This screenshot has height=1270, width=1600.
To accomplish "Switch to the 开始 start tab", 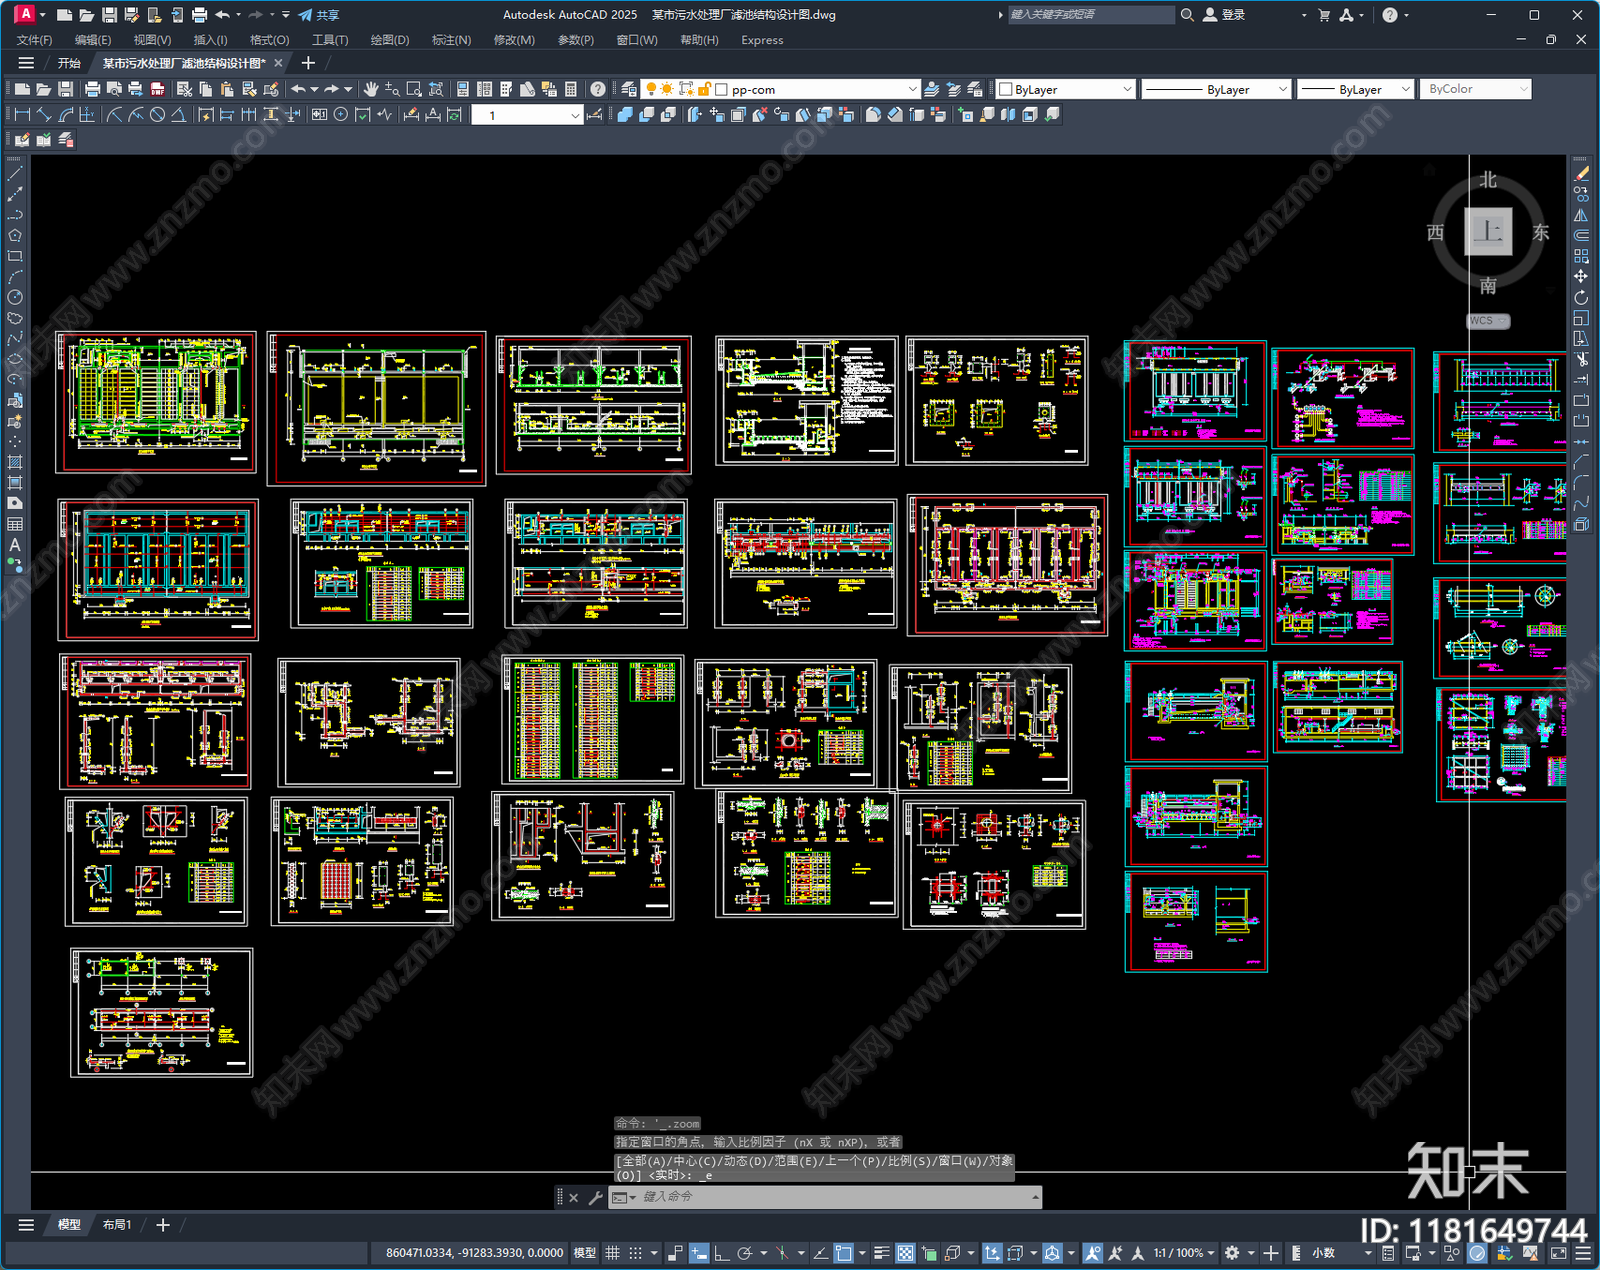I will pos(69,63).
